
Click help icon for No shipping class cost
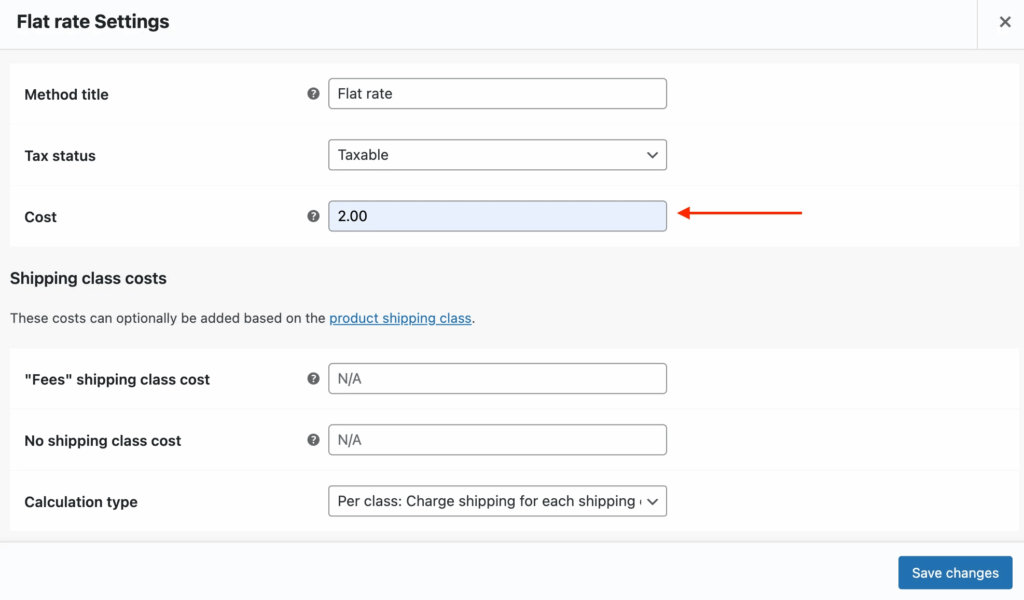coord(313,440)
